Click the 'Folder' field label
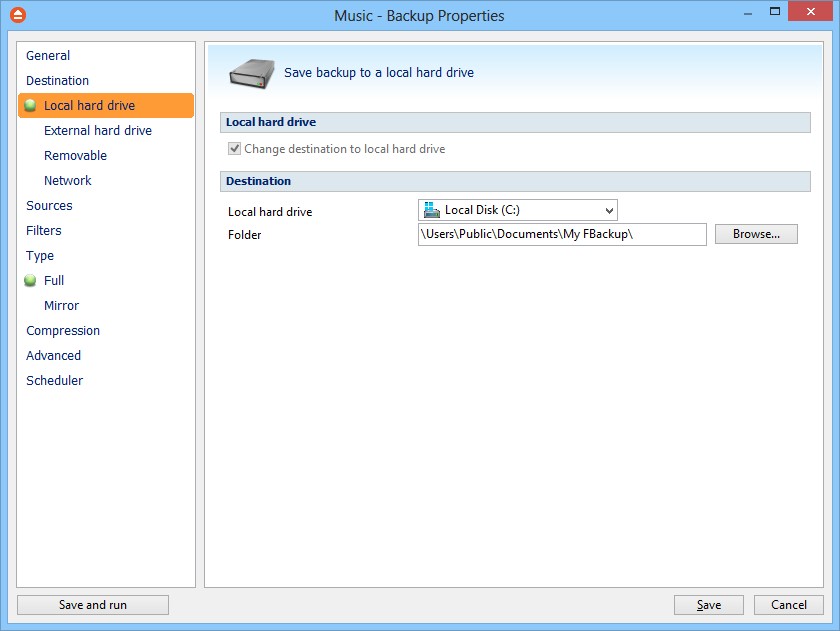840x631 pixels. pos(244,235)
